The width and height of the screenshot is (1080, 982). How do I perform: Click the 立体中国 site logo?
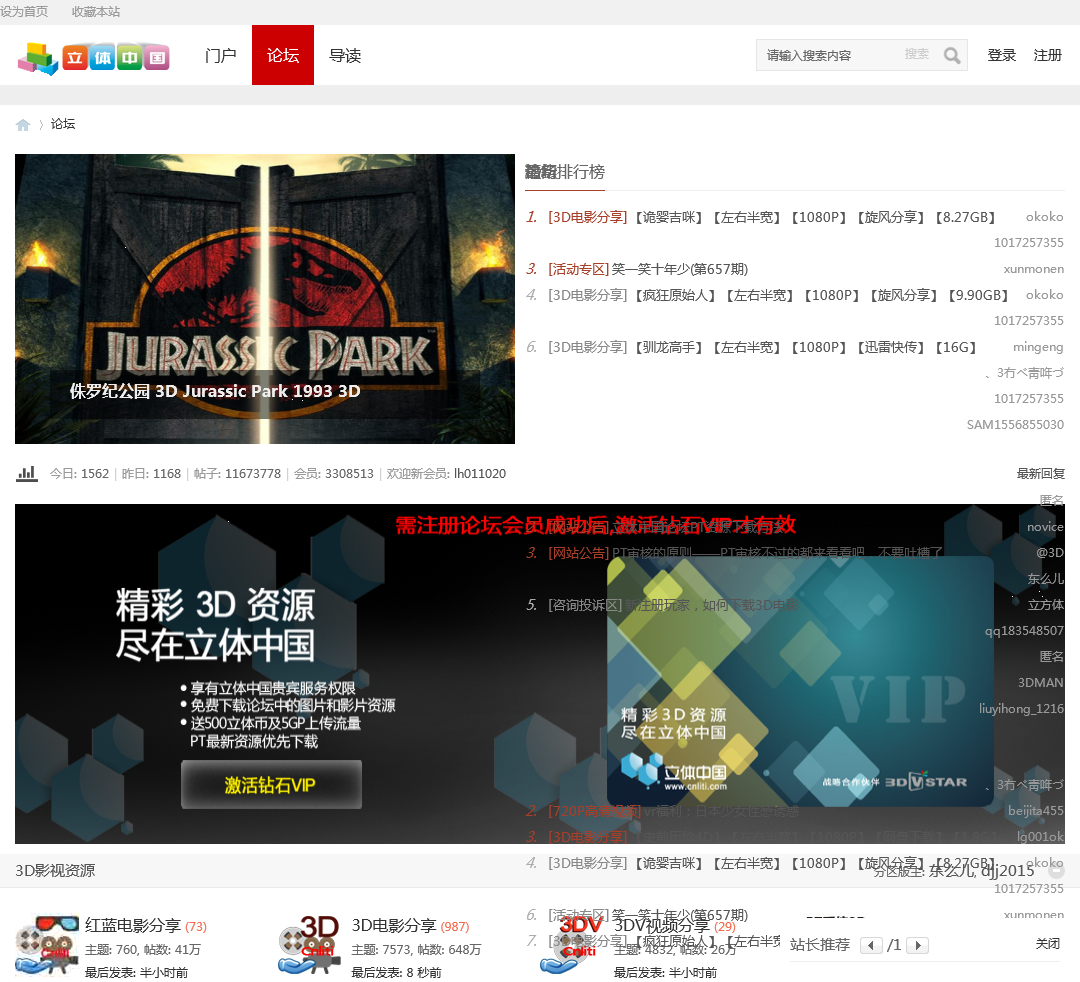pos(94,58)
